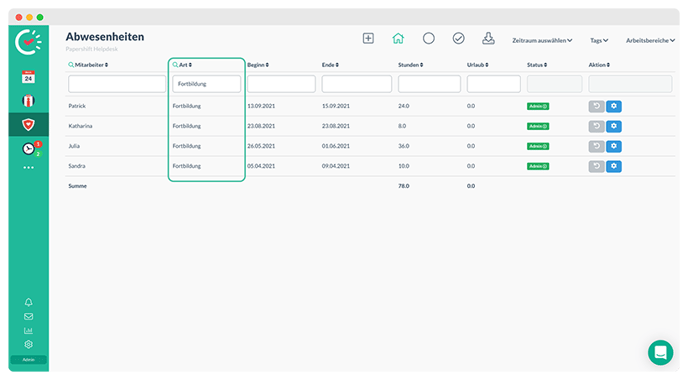This screenshot has width=688, height=380.
Task: Sort by the Urlaub column
Action: point(478,65)
